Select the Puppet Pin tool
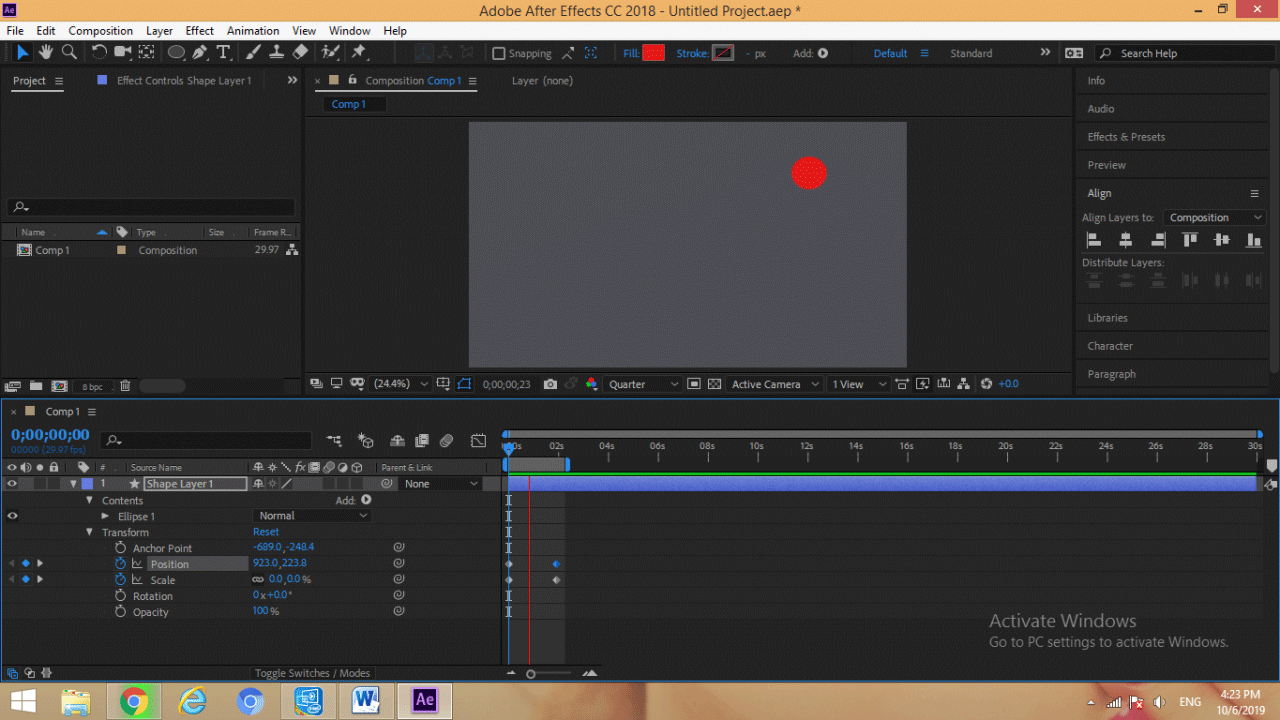Viewport: 1280px width, 720px height. (358, 52)
